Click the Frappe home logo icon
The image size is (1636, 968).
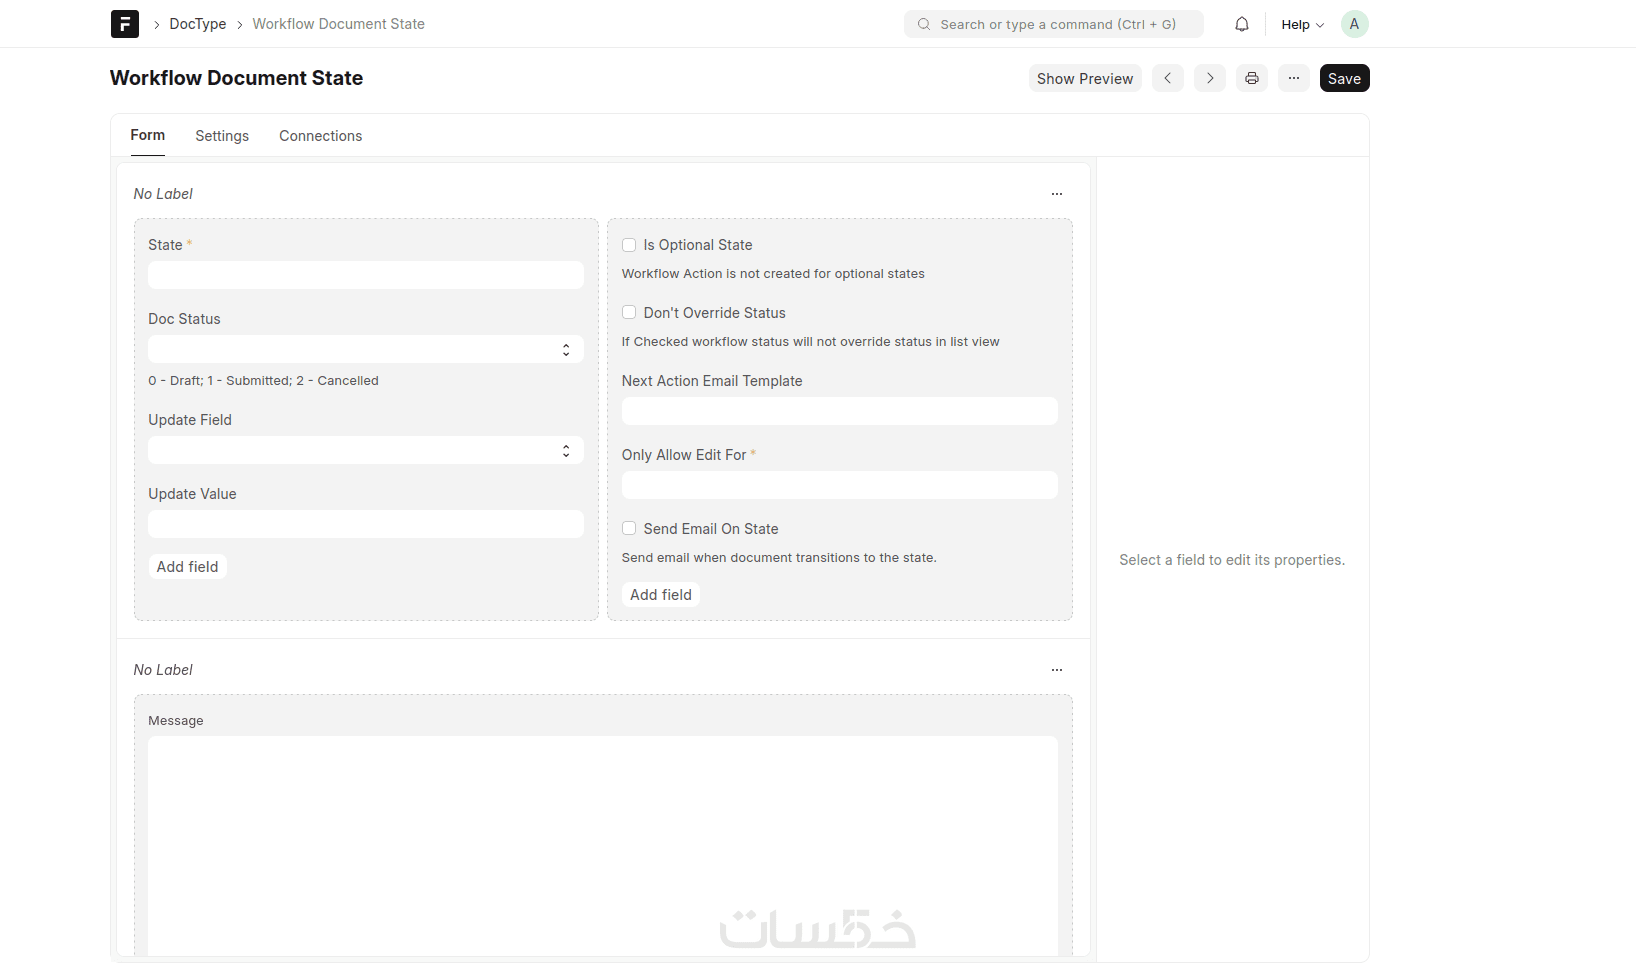[125, 24]
